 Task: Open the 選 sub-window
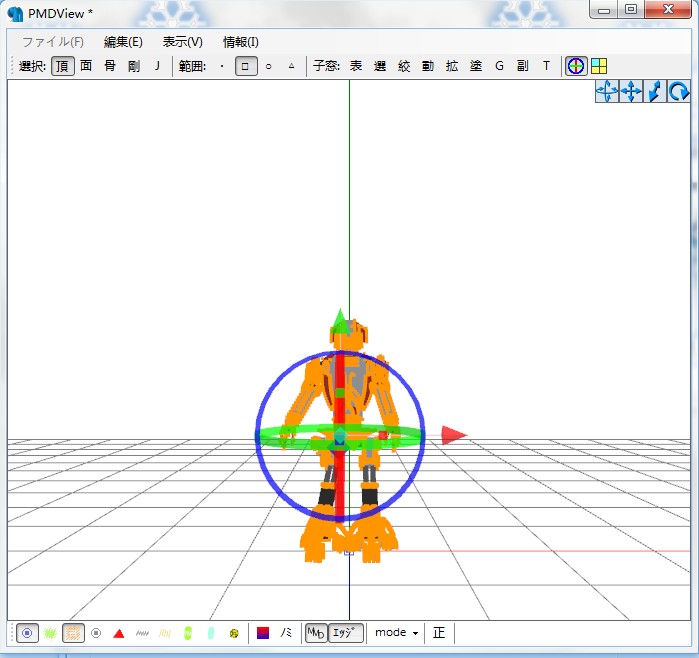pyautogui.click(x=380, y=66)
